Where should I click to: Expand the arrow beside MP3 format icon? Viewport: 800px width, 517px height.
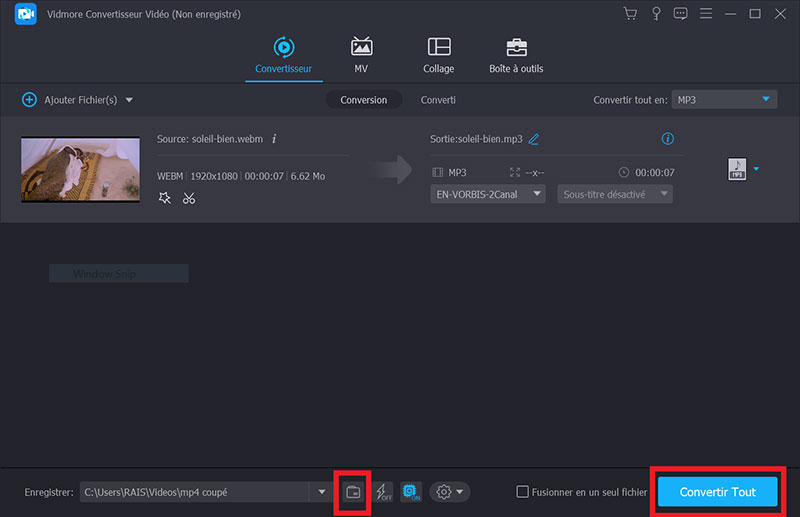coord(756,169)
